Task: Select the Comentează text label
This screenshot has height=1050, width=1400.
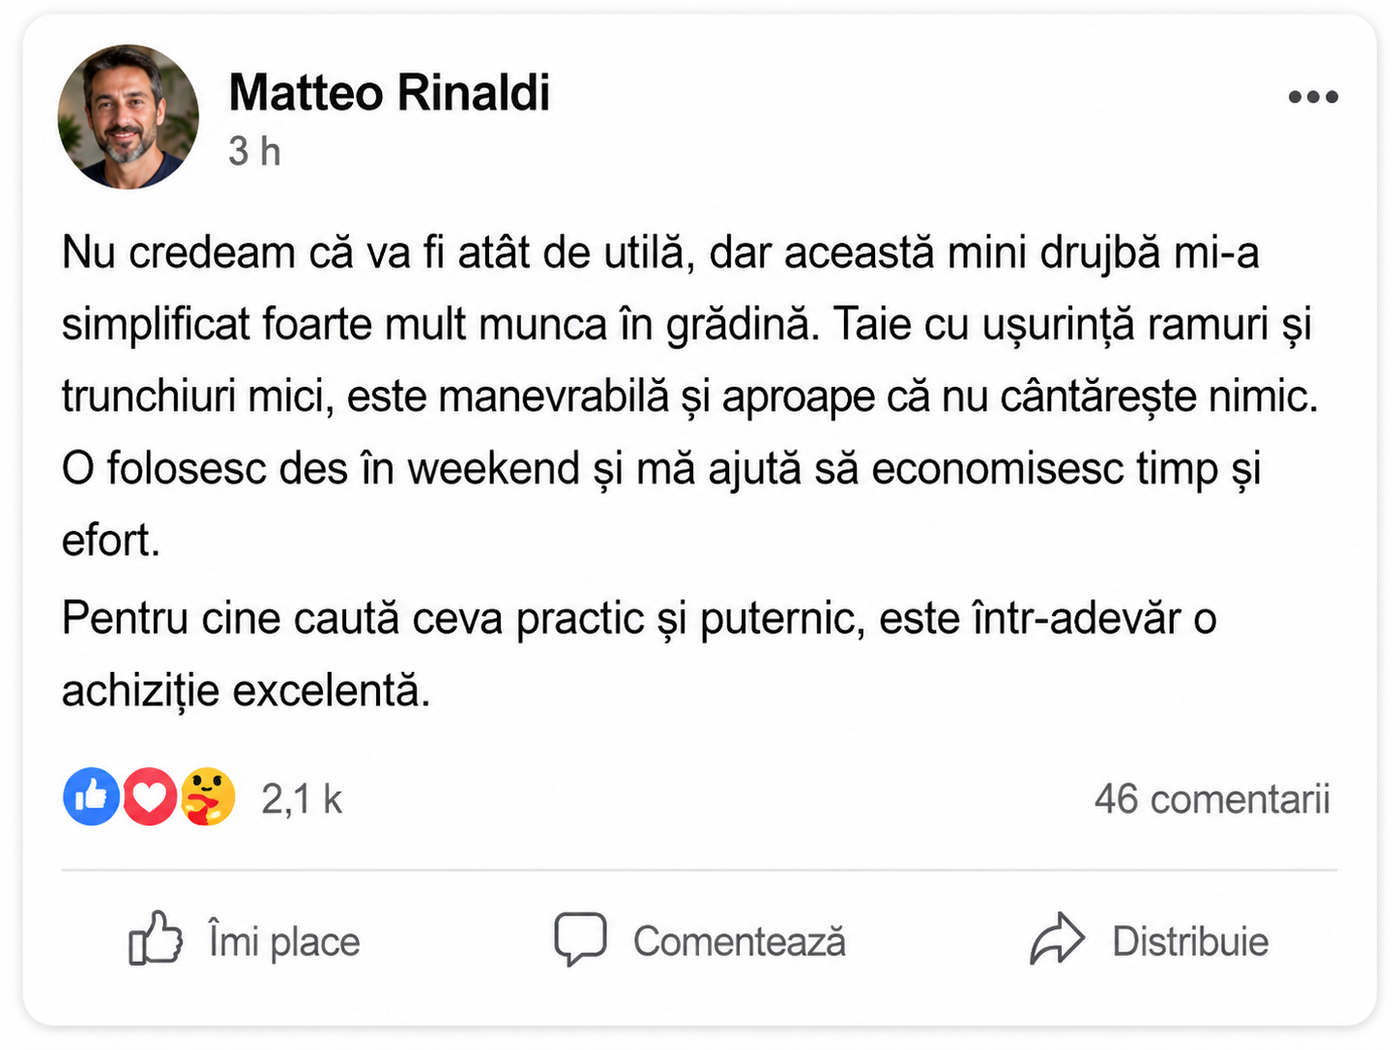Action: (739, 941)
